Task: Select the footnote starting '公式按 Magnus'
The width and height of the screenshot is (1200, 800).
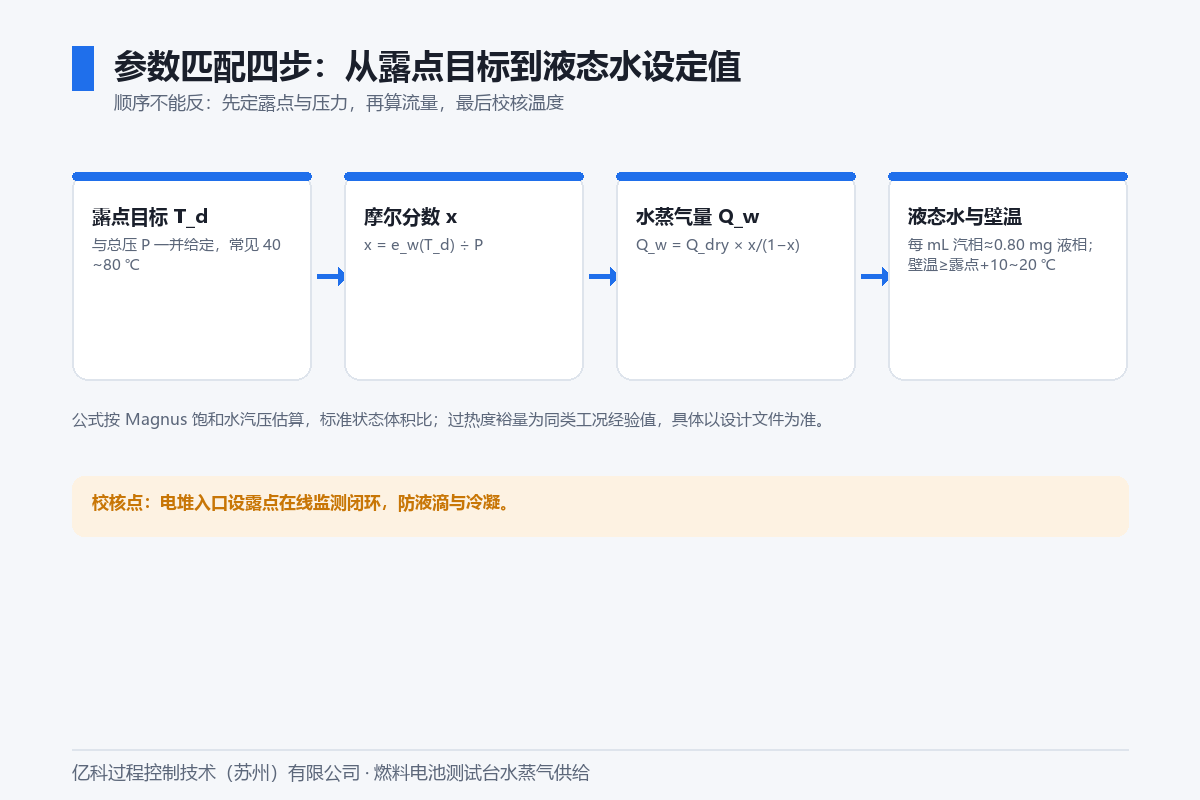Action: coord(450,420)
